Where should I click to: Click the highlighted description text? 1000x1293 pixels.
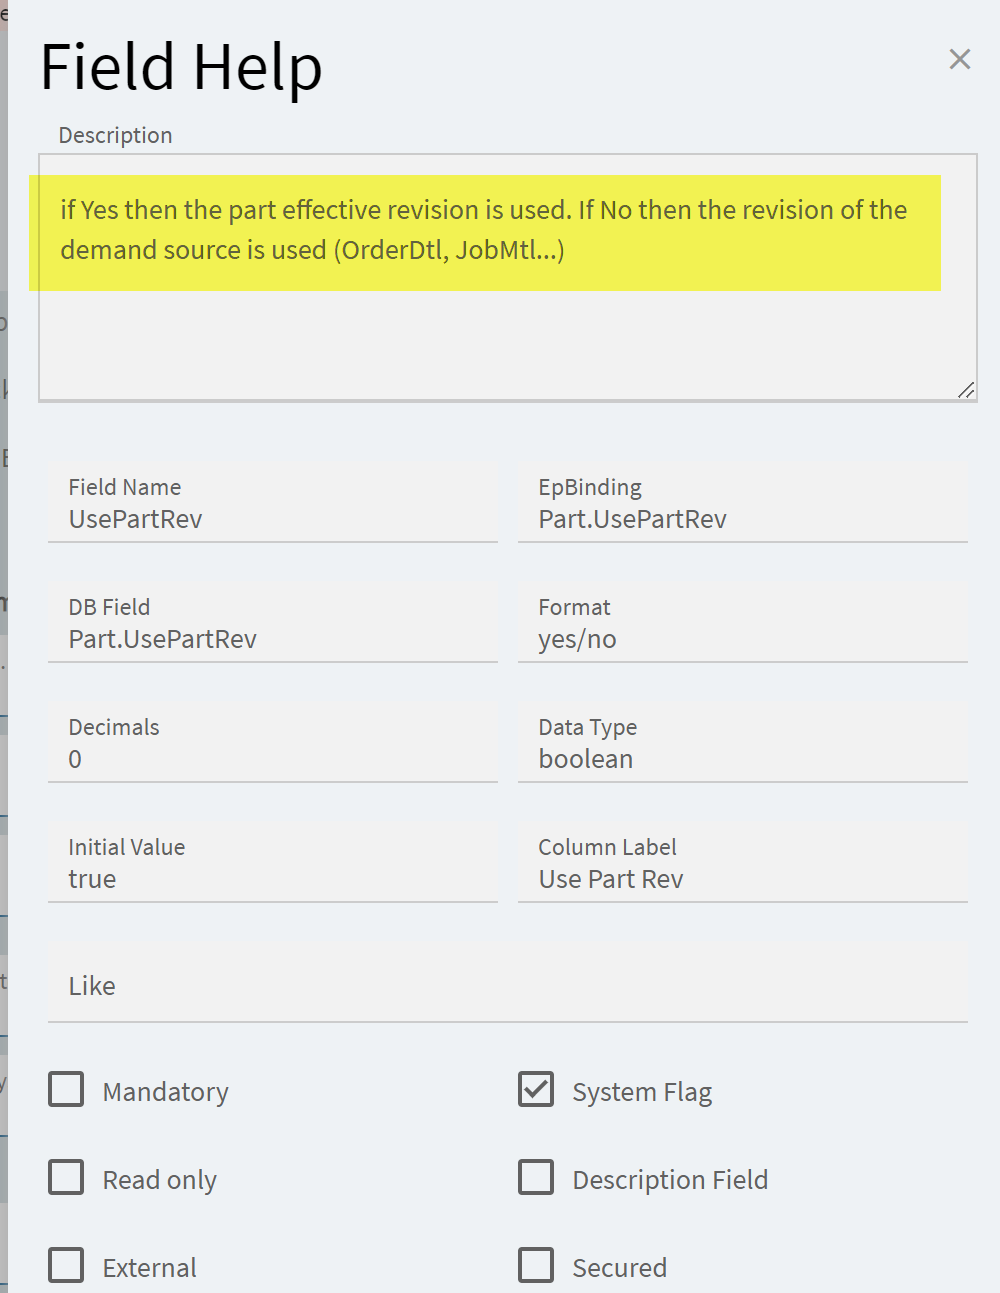(484, 230)
